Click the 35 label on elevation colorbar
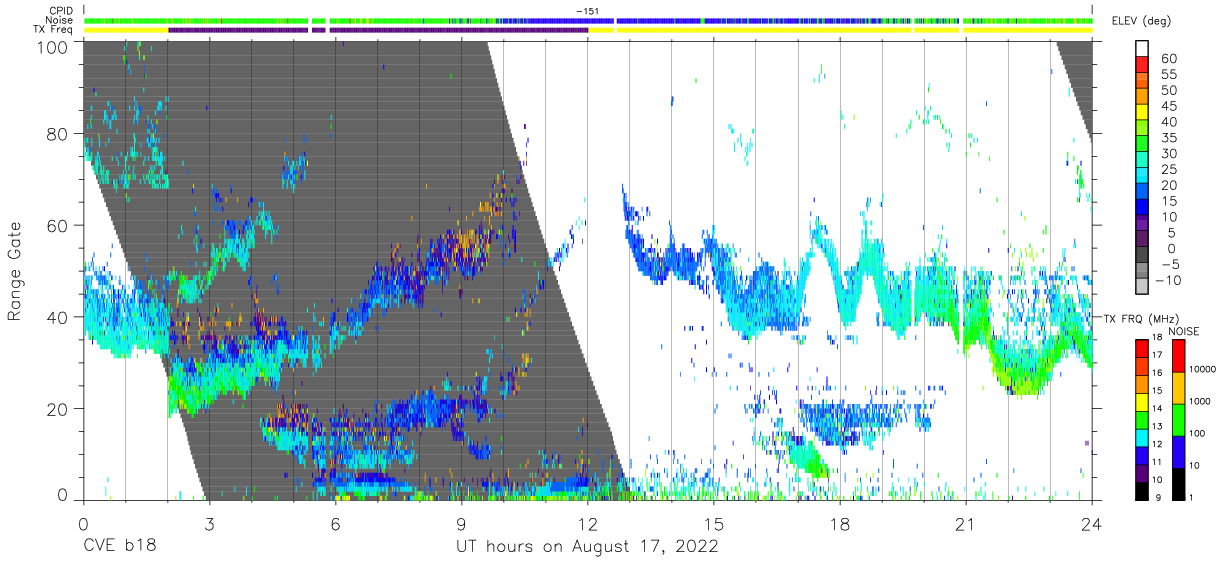 pos(1168,138)
